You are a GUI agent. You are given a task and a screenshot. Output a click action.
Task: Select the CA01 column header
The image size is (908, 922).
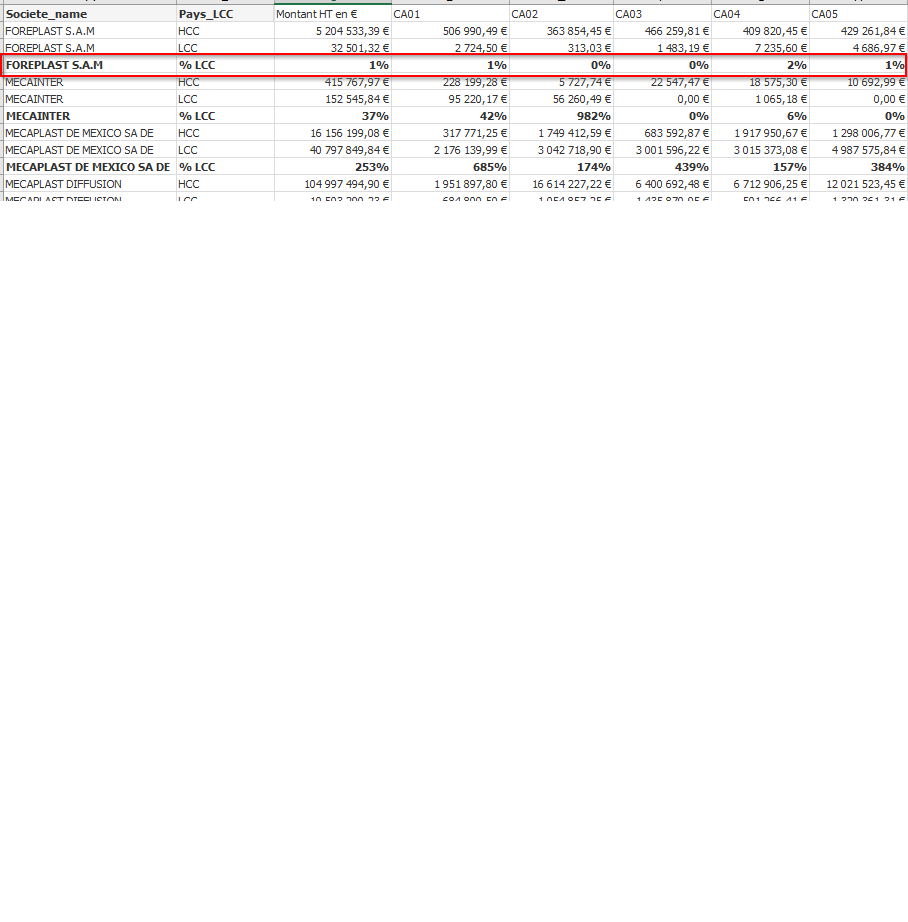coord(450,14)
